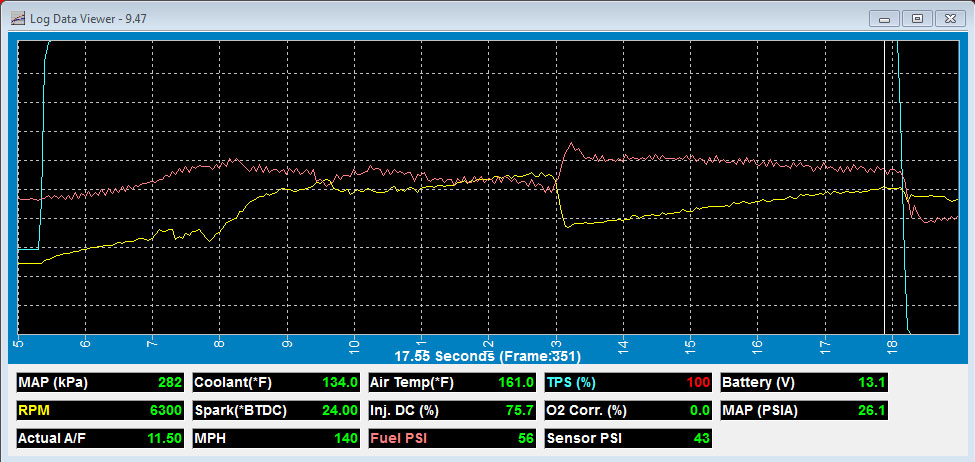Click the Spark value 24.00
The image size is (975, 462).
(340, 411)
